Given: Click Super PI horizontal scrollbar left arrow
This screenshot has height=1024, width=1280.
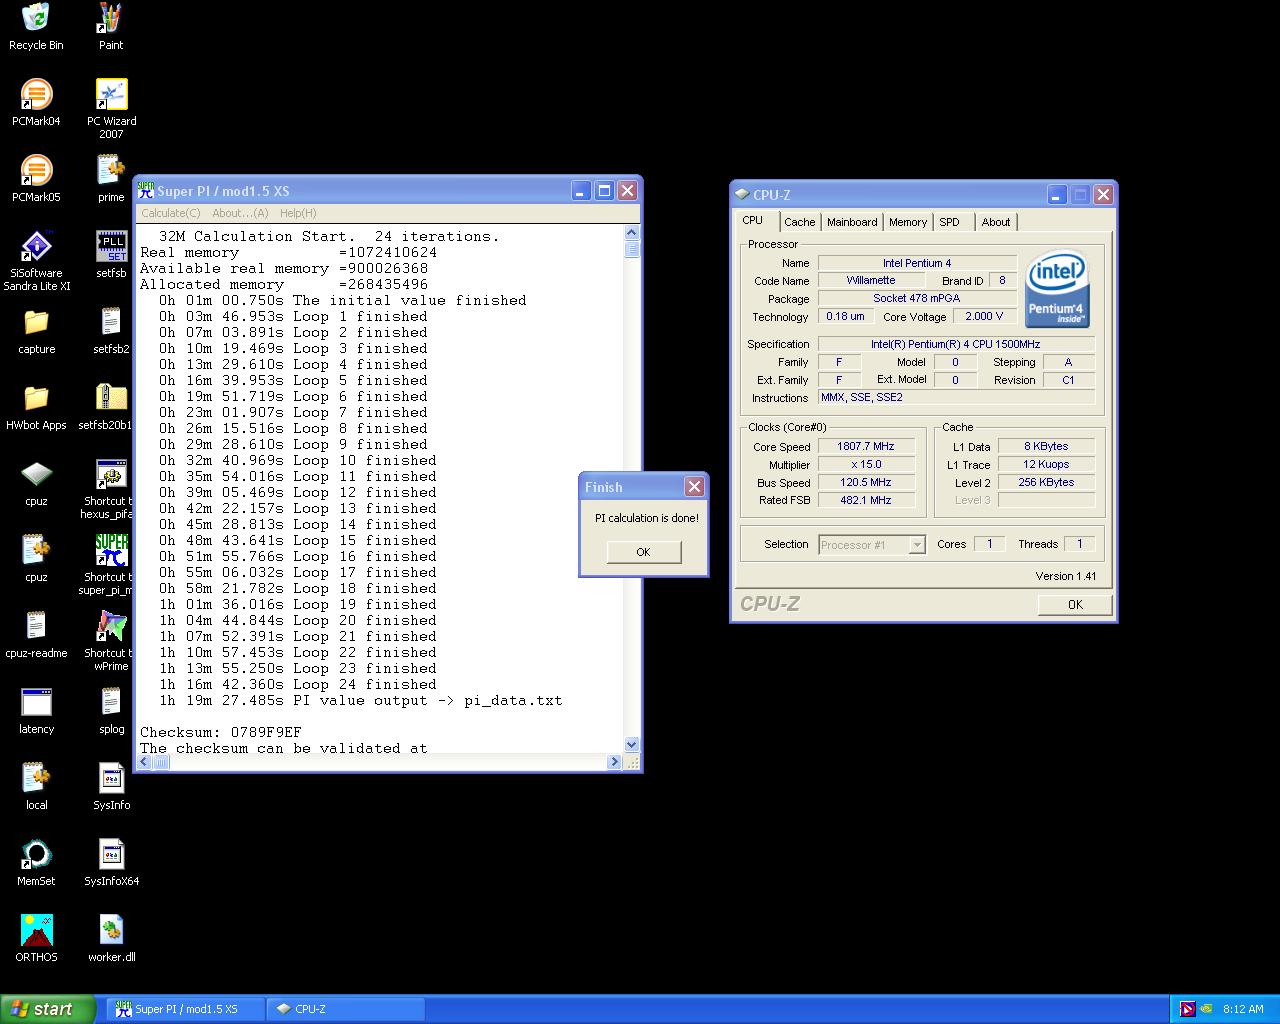Looking at the screenshot, I should 144,762.
